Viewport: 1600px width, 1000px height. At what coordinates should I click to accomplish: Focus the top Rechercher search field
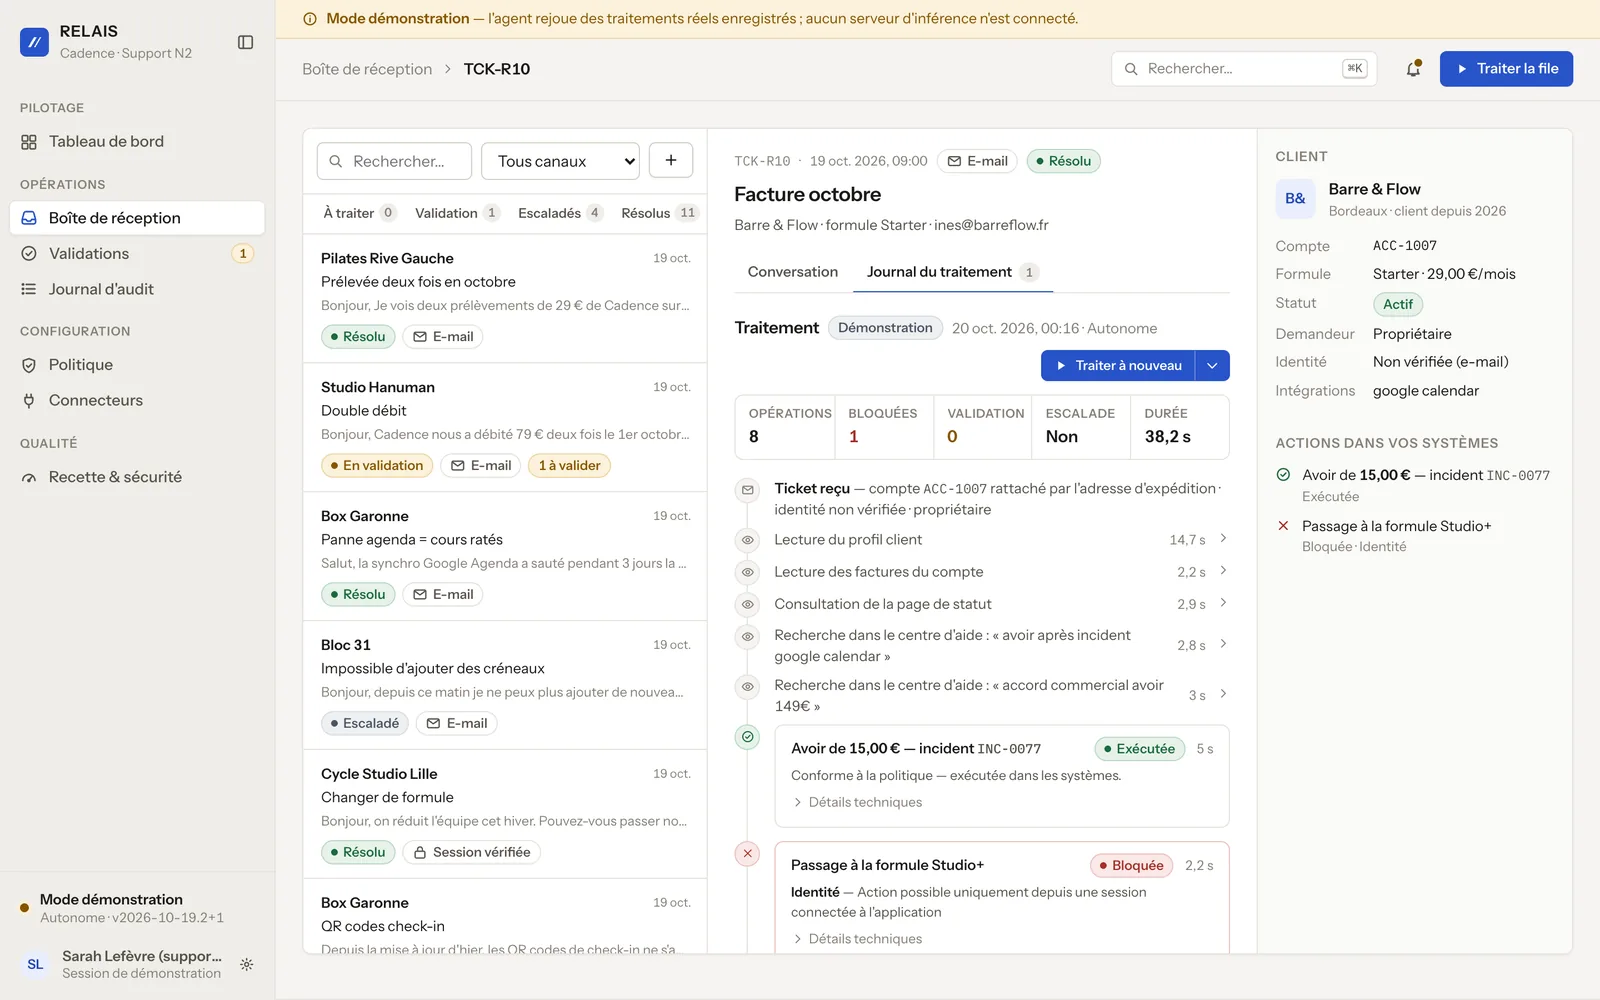point(1244,69)
